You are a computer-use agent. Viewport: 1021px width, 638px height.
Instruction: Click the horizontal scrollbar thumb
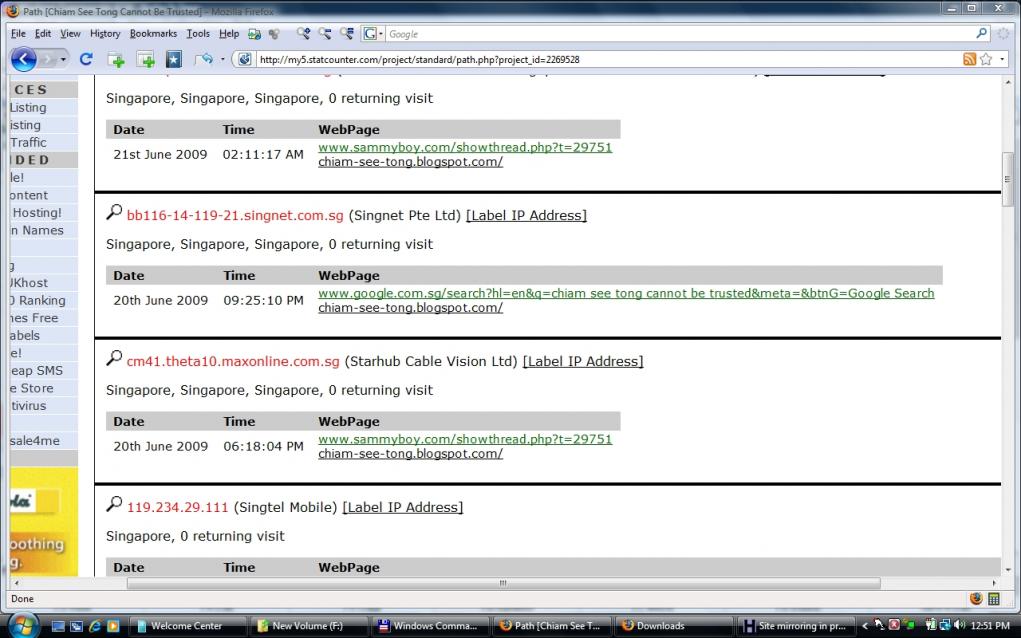click(503, 583)
